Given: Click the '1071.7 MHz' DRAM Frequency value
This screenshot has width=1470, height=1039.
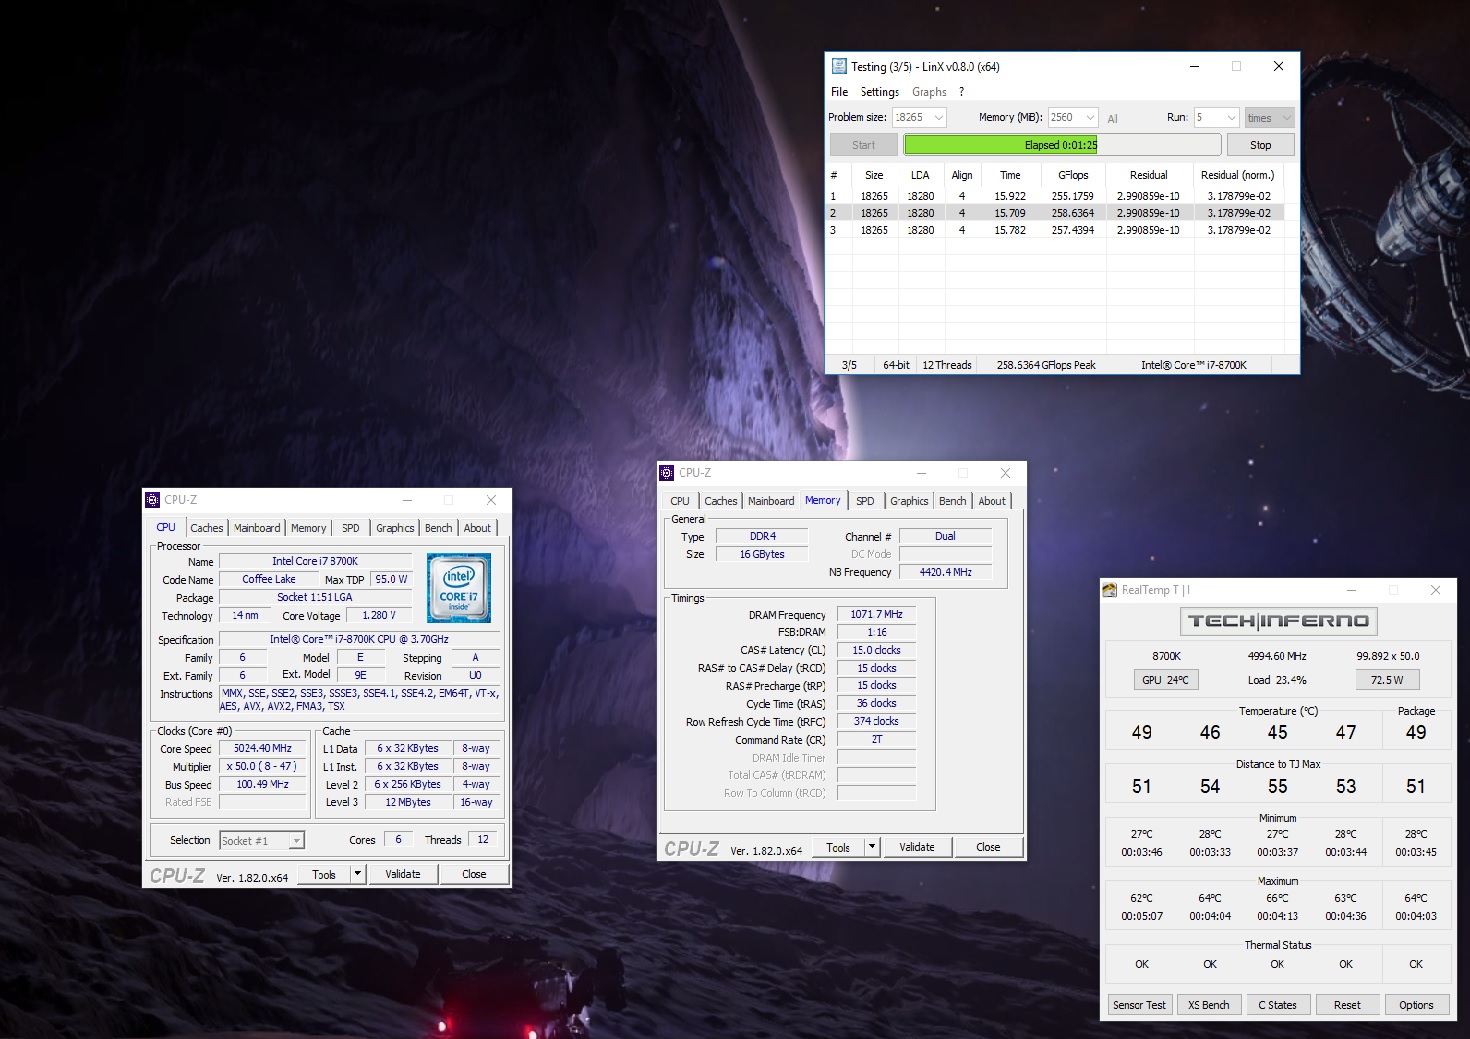Looking at the screenshot, I should pos(877,614).
